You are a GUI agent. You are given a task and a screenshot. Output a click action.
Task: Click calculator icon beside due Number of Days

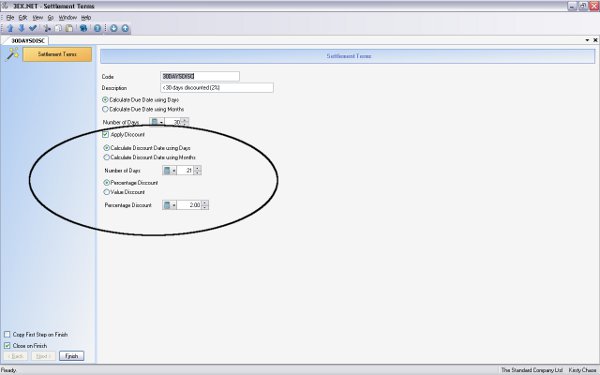point(154,122)
